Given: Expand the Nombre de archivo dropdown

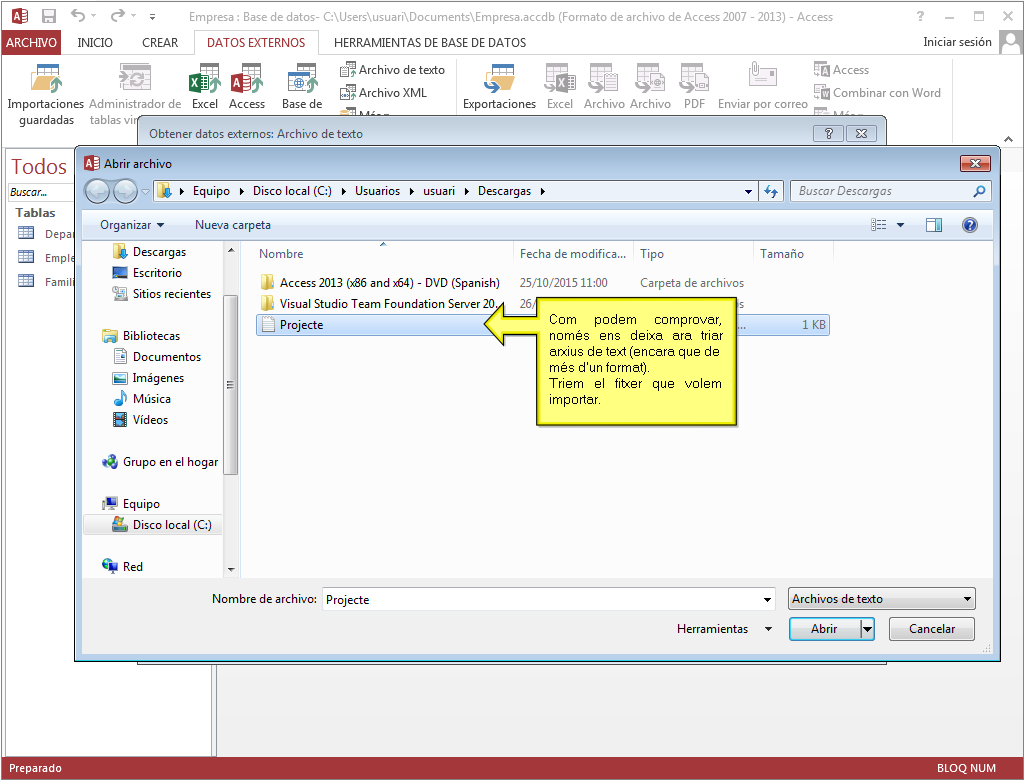Looking at the screenshot, I should (x=767, y=599).
